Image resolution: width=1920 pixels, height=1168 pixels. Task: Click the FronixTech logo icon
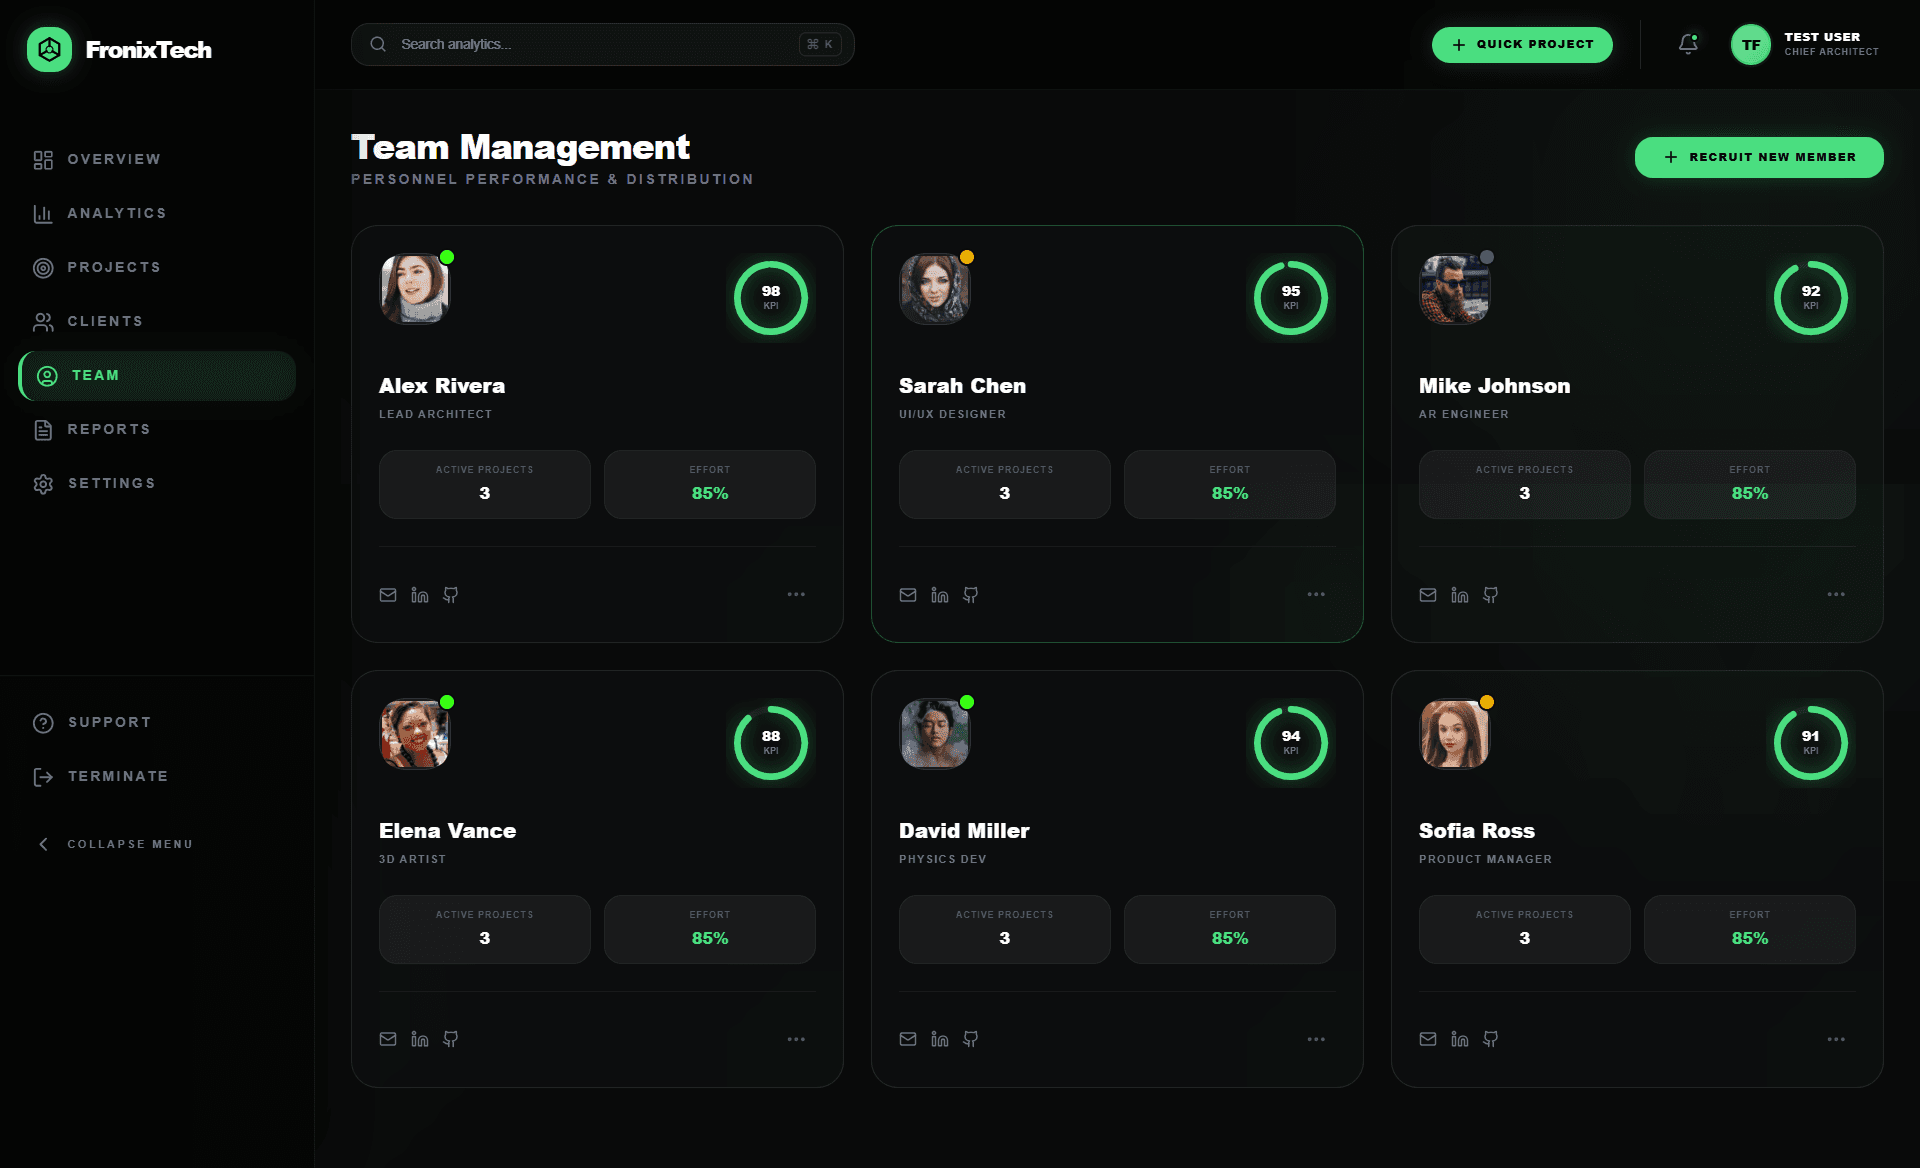(x=49, y=49)
